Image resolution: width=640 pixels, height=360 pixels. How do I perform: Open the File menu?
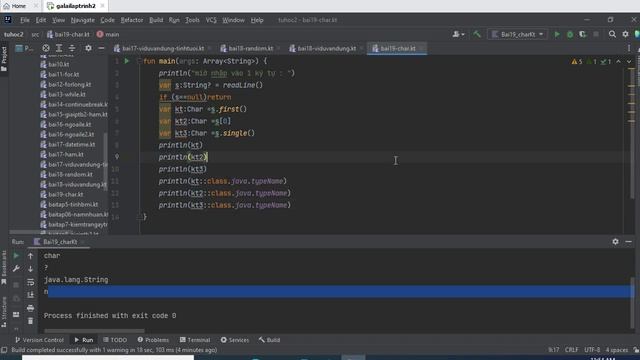click(x=25, y=20)
